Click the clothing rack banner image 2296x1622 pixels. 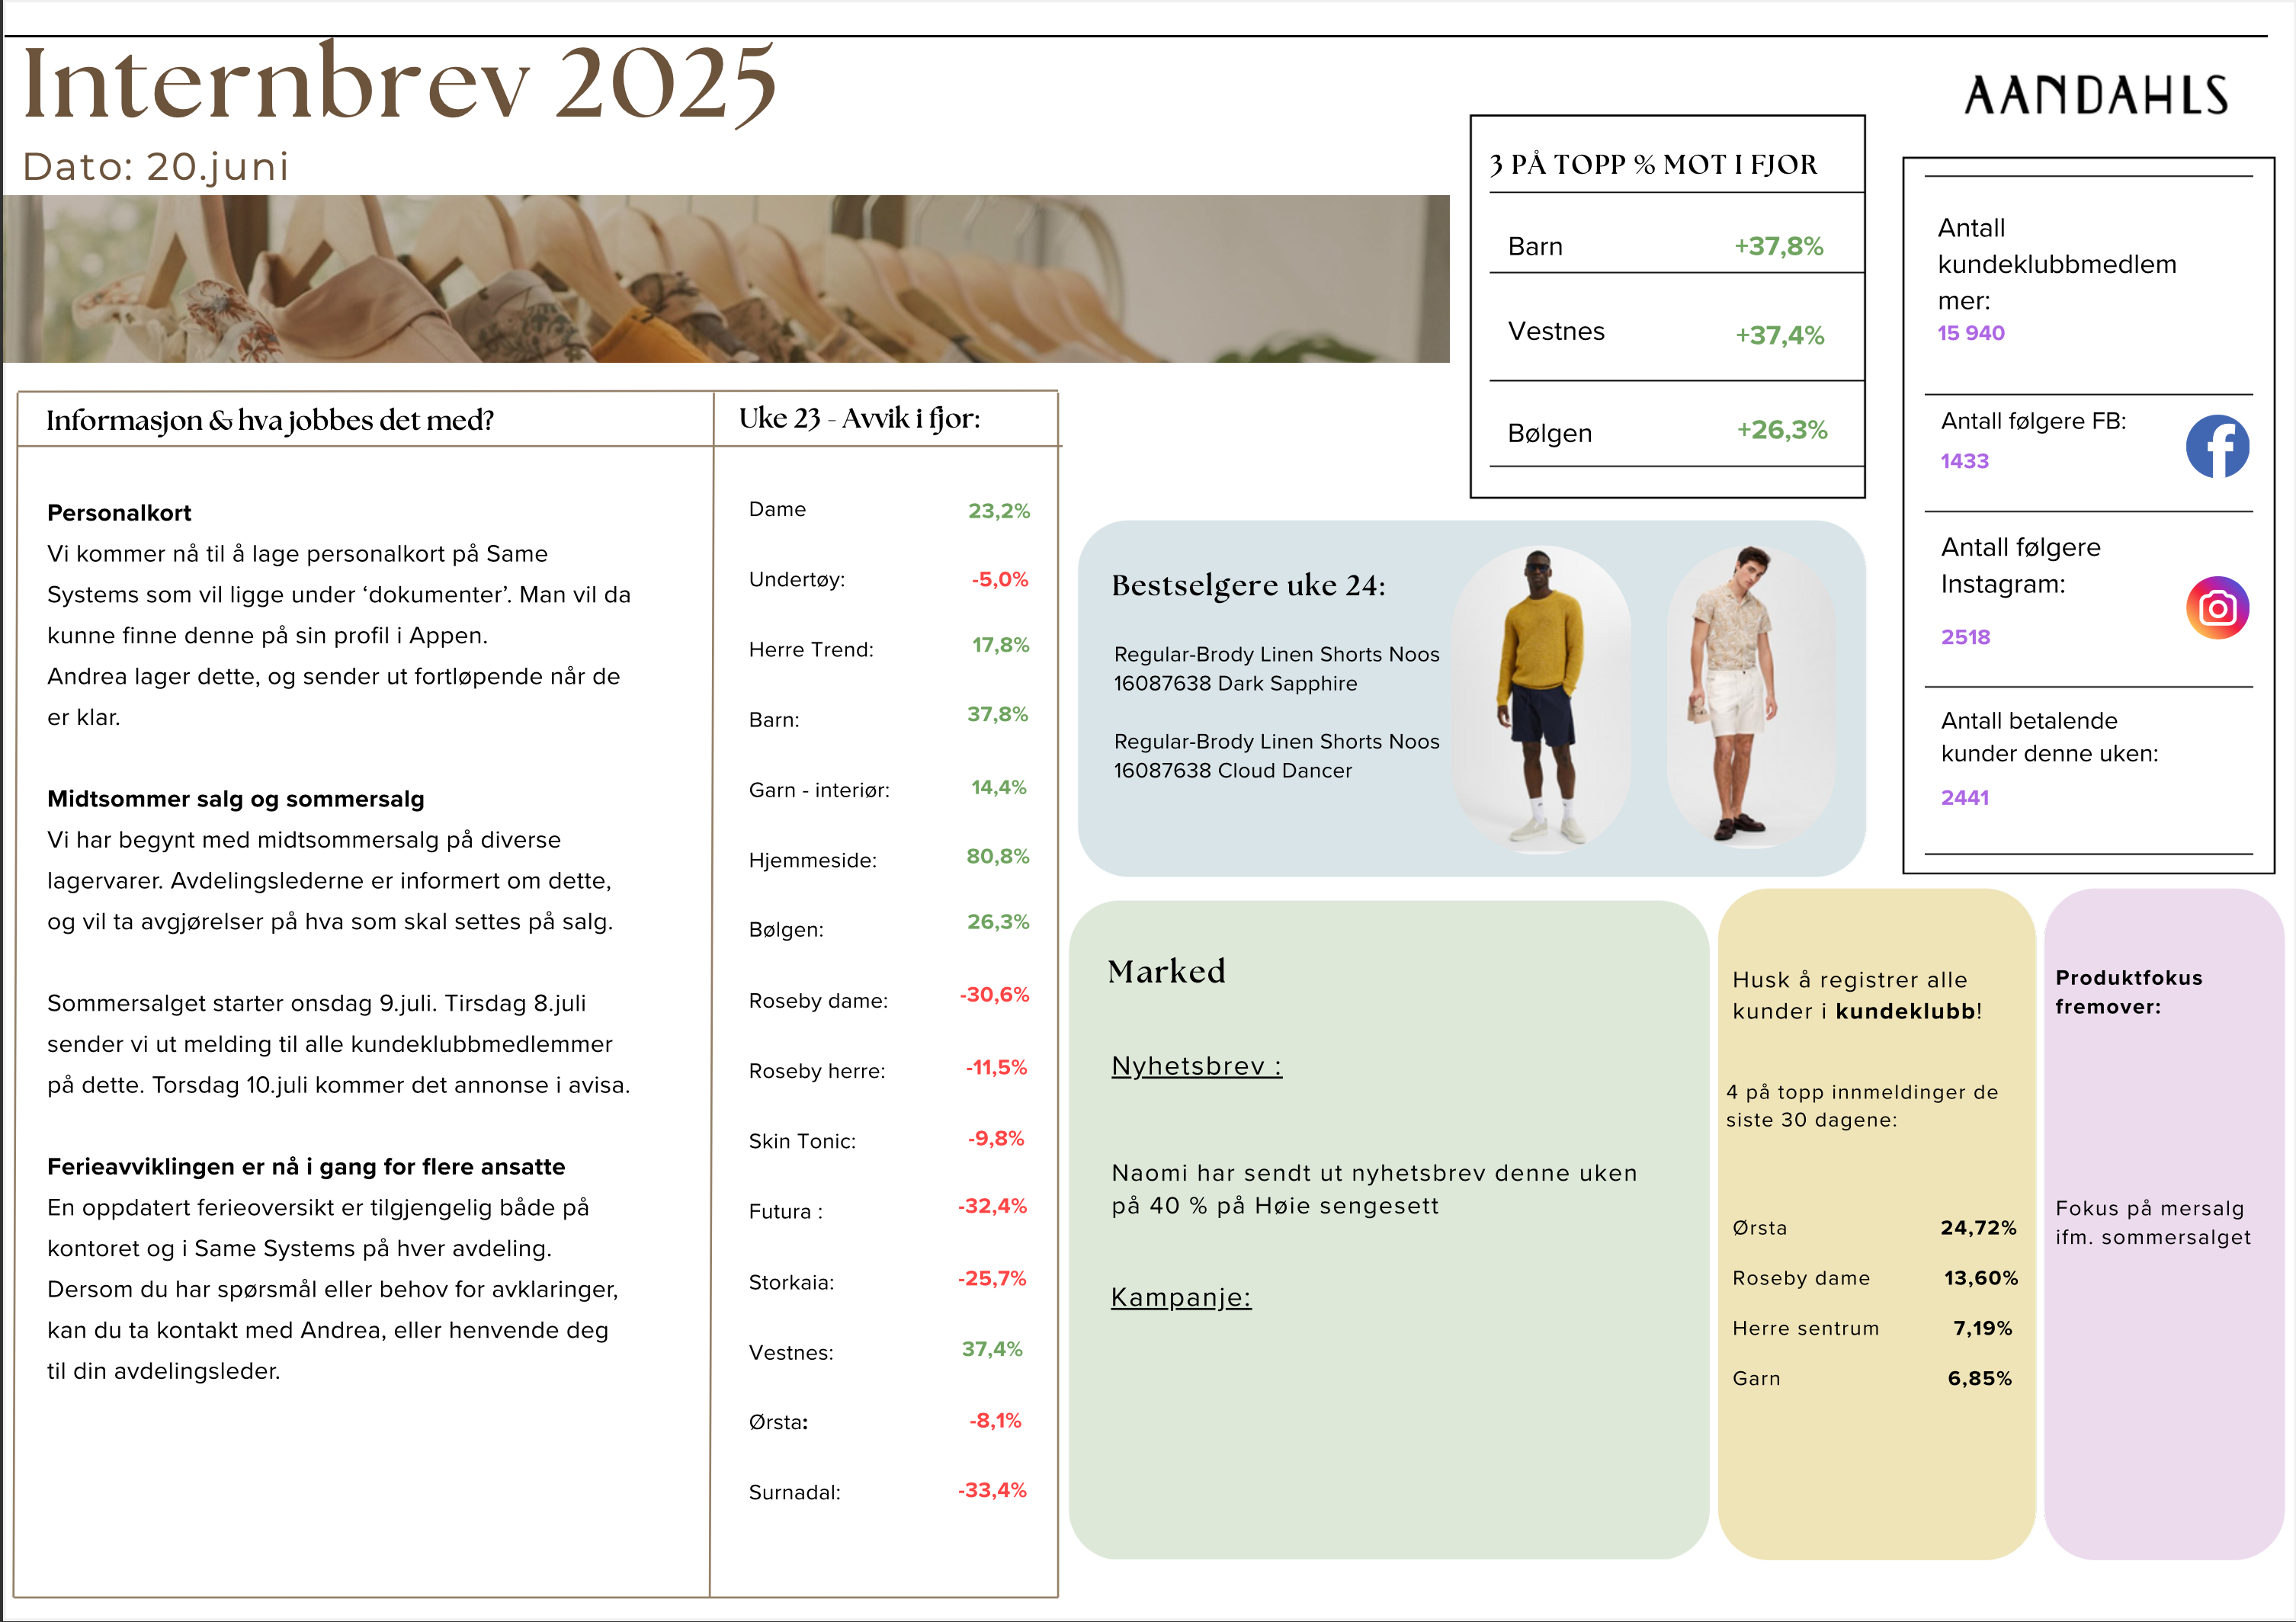pyautogui.click(x=725, y=278)
